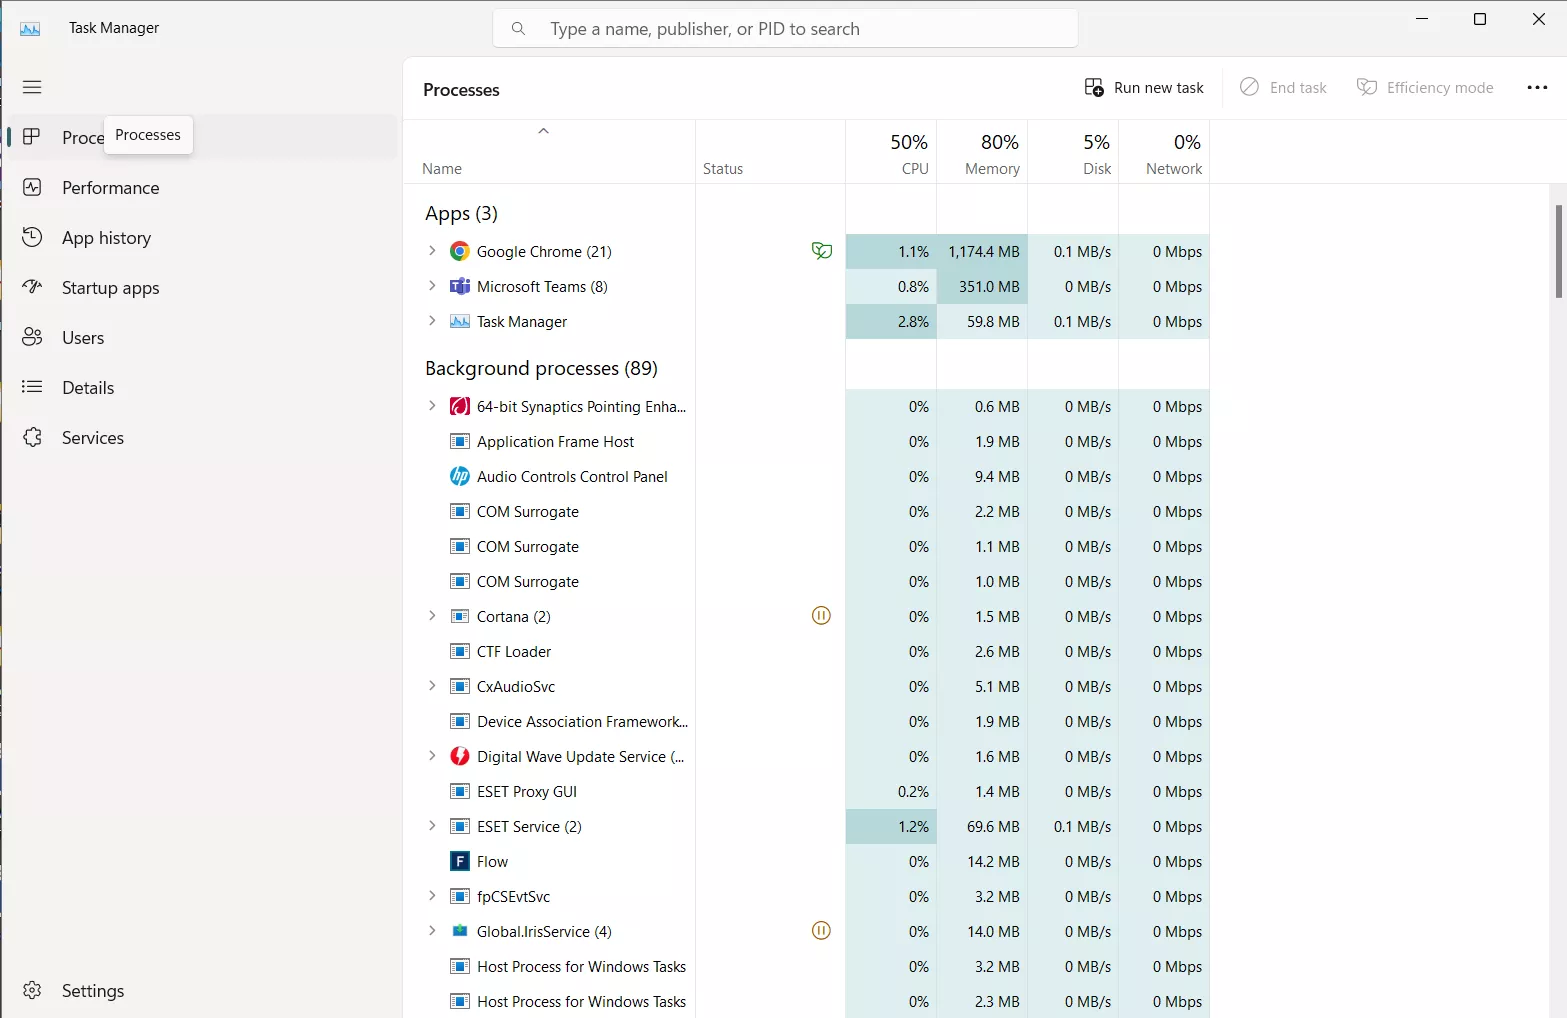Select the Users icon in sidebar
Screen dimensions: 1567x1018
click(x=32, y=338)
